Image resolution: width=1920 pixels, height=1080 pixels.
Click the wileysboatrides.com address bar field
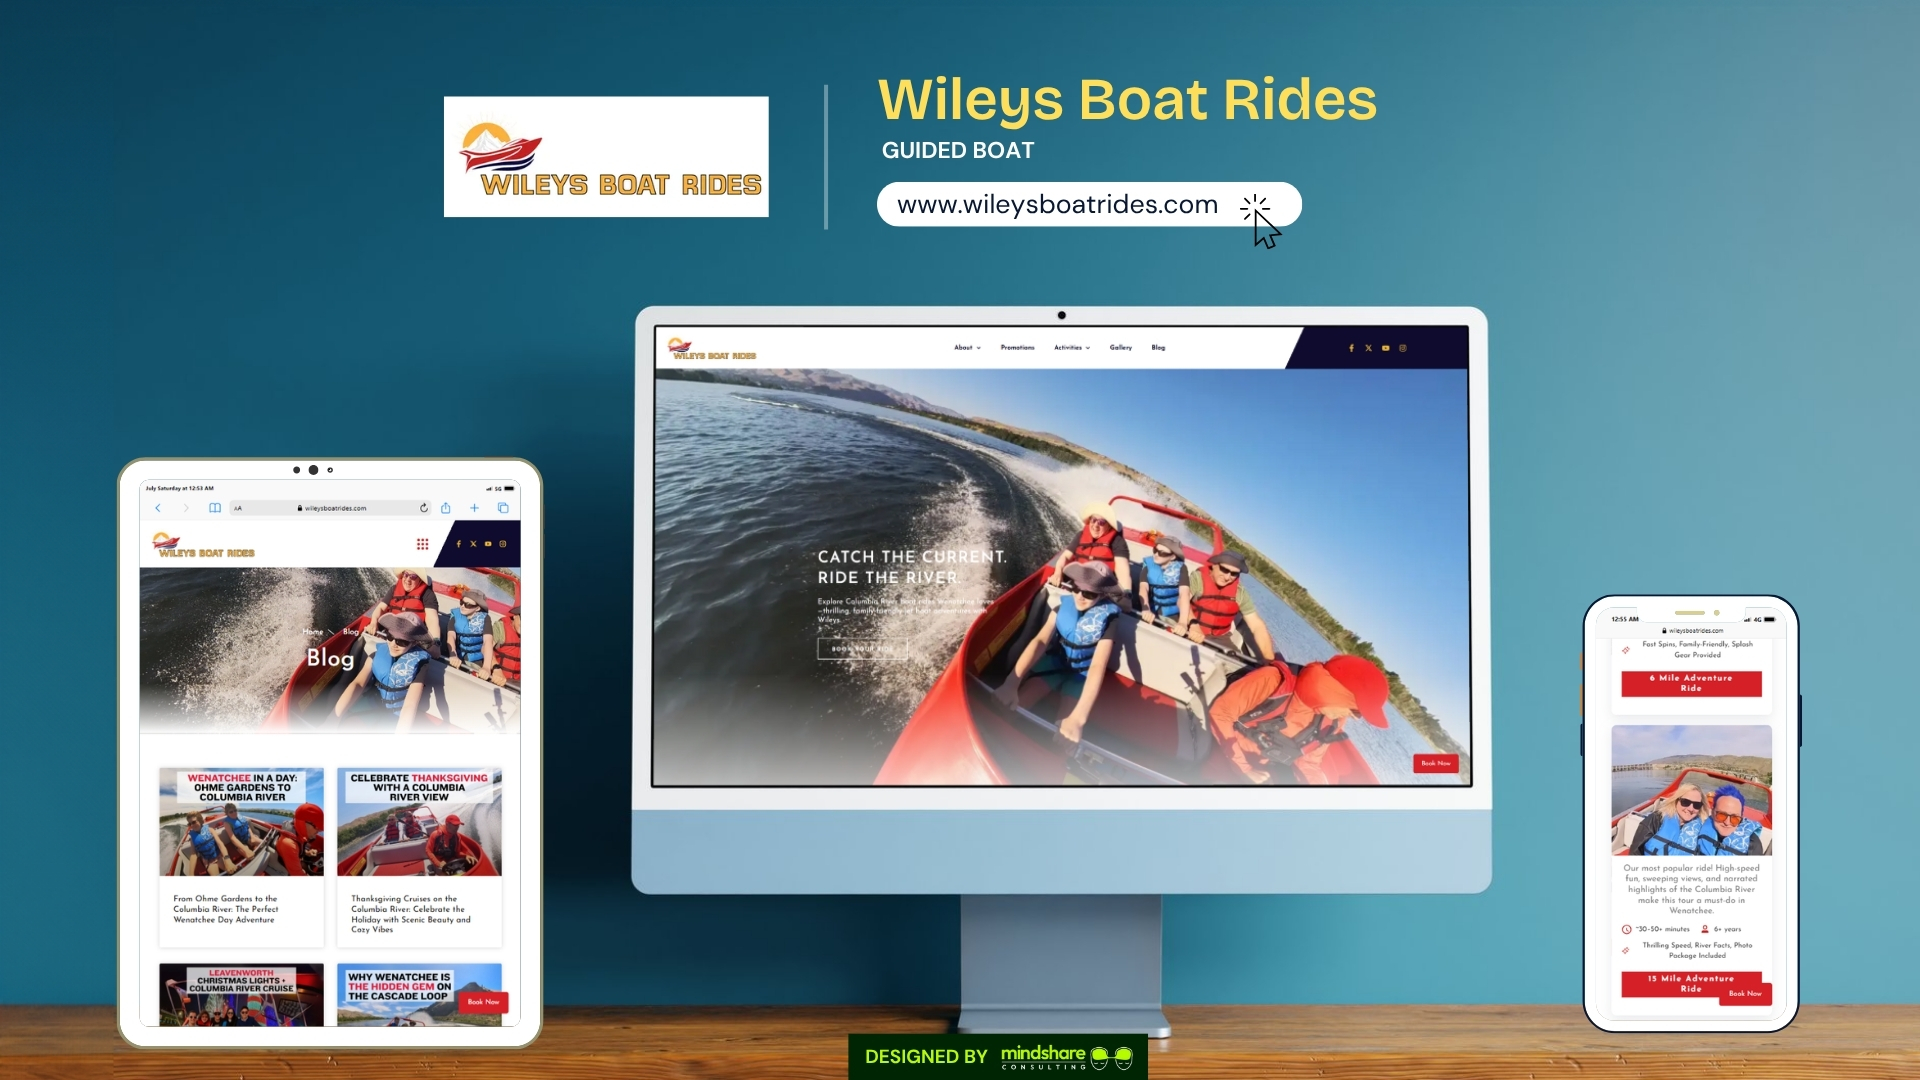click(335, 507)
